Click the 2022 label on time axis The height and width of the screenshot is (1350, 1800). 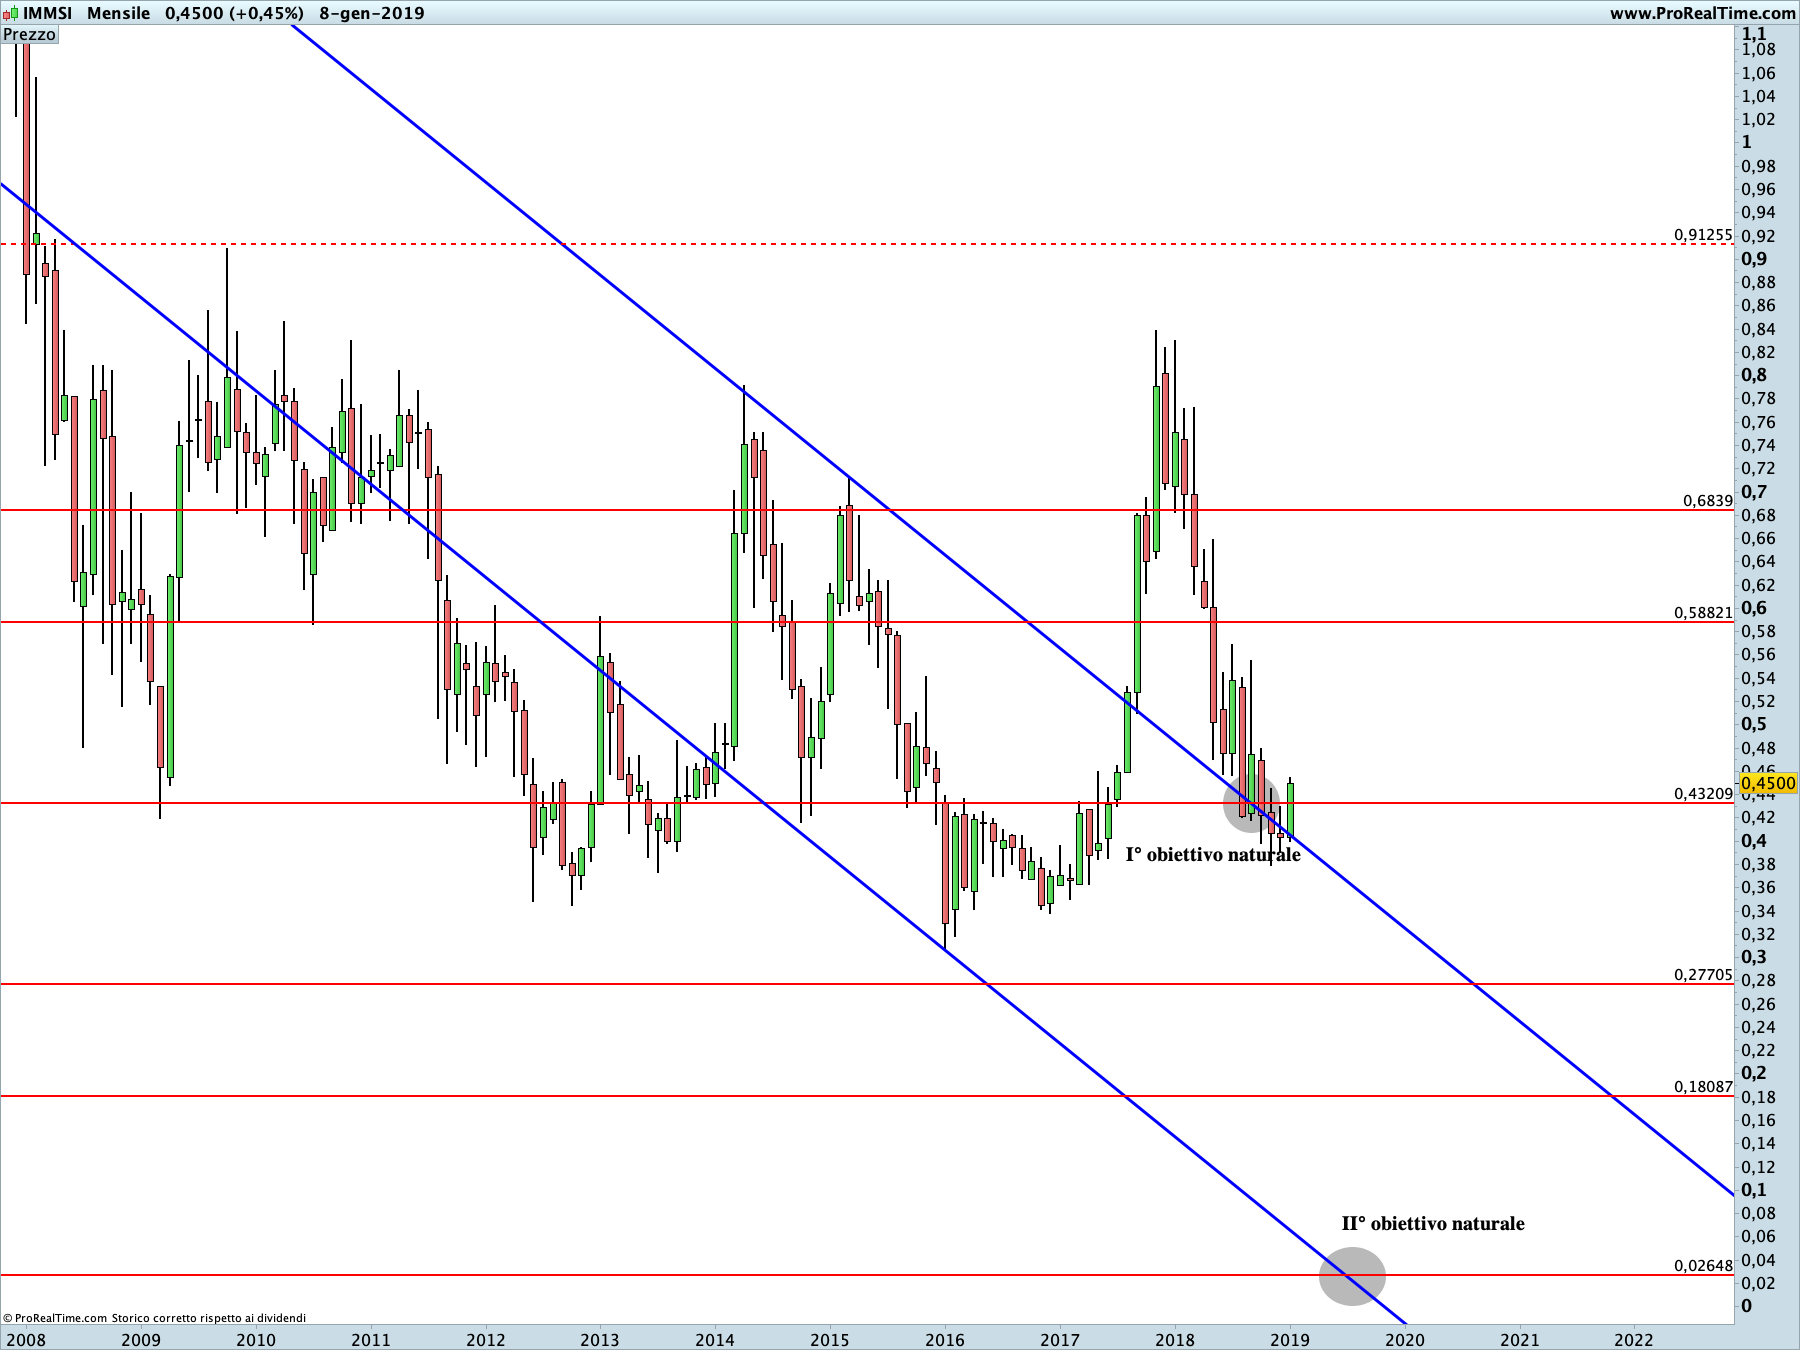click(1634, 1340)
